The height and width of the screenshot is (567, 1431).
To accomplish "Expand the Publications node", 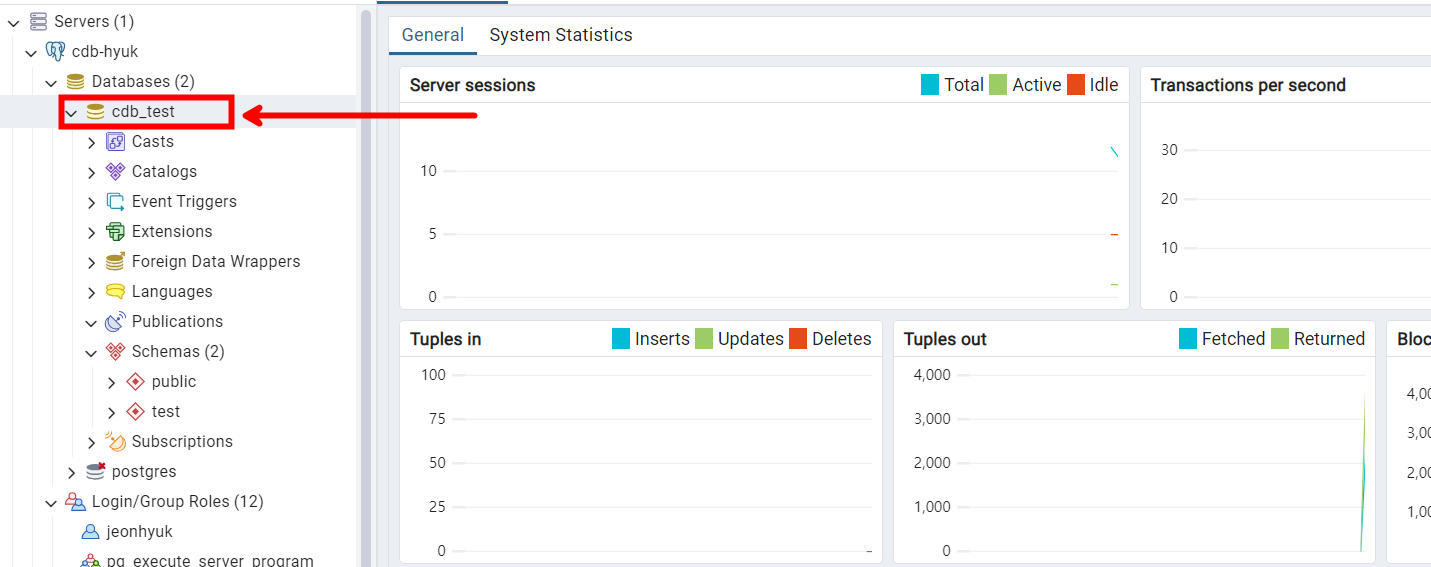I will pos(91,322).
